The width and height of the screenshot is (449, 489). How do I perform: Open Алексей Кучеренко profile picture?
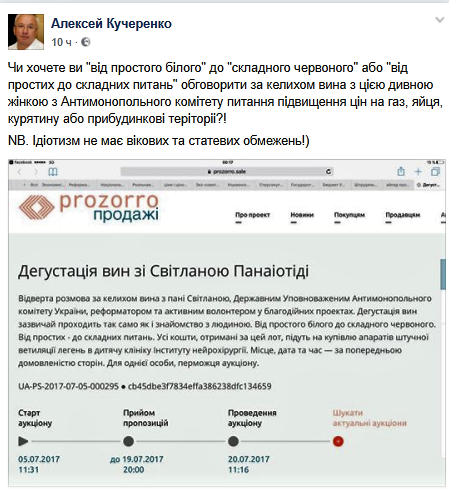pos(26,32)
